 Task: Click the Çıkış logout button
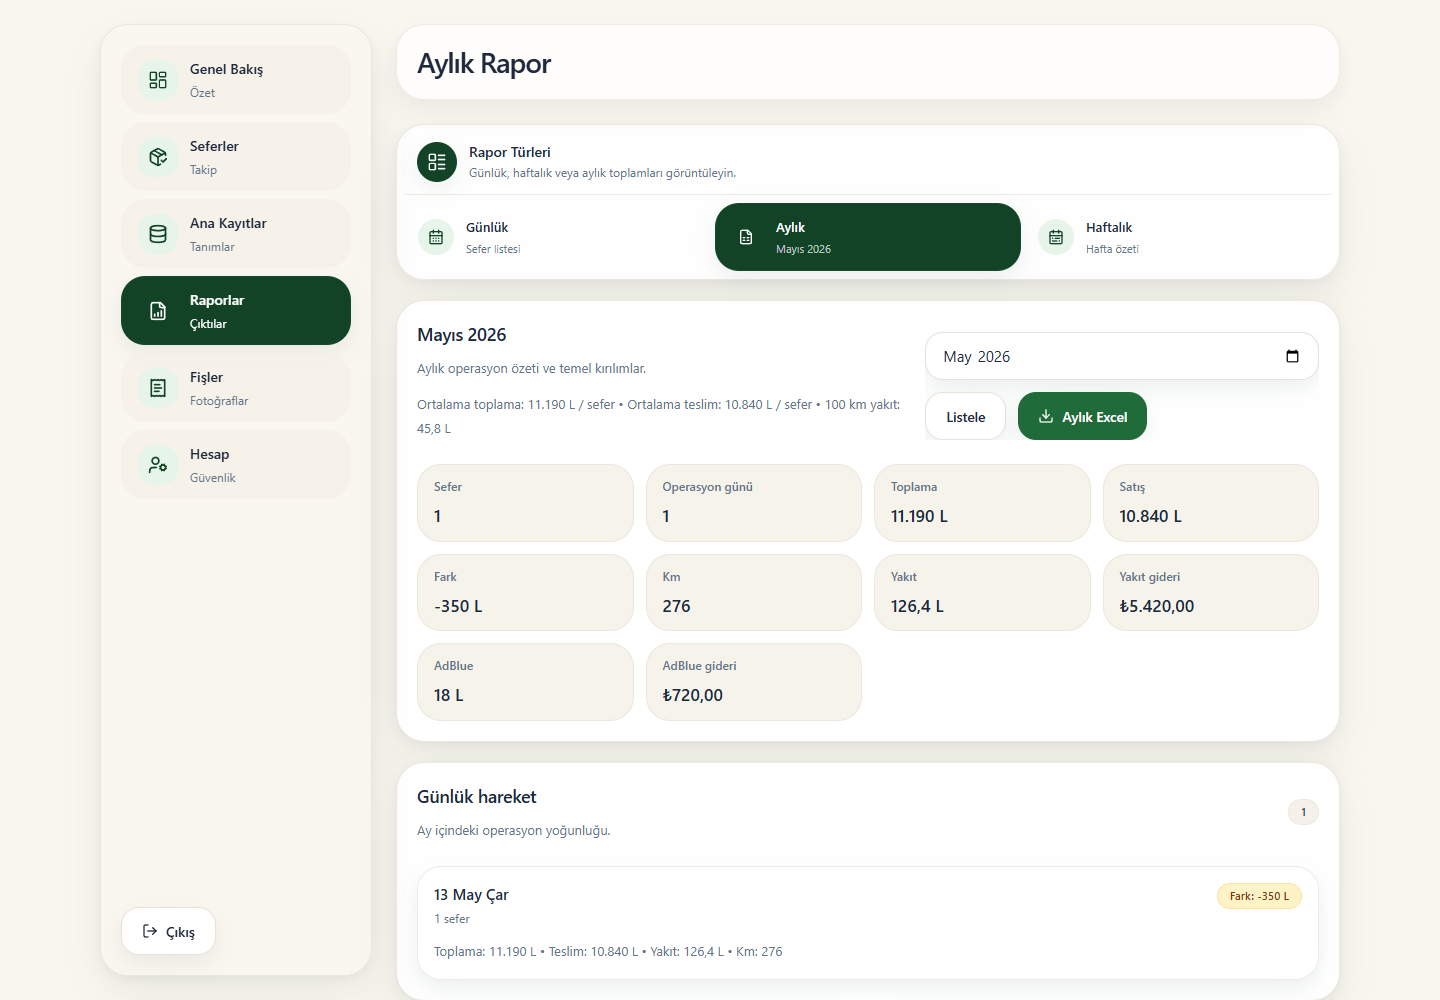click(x=168, y=931)
